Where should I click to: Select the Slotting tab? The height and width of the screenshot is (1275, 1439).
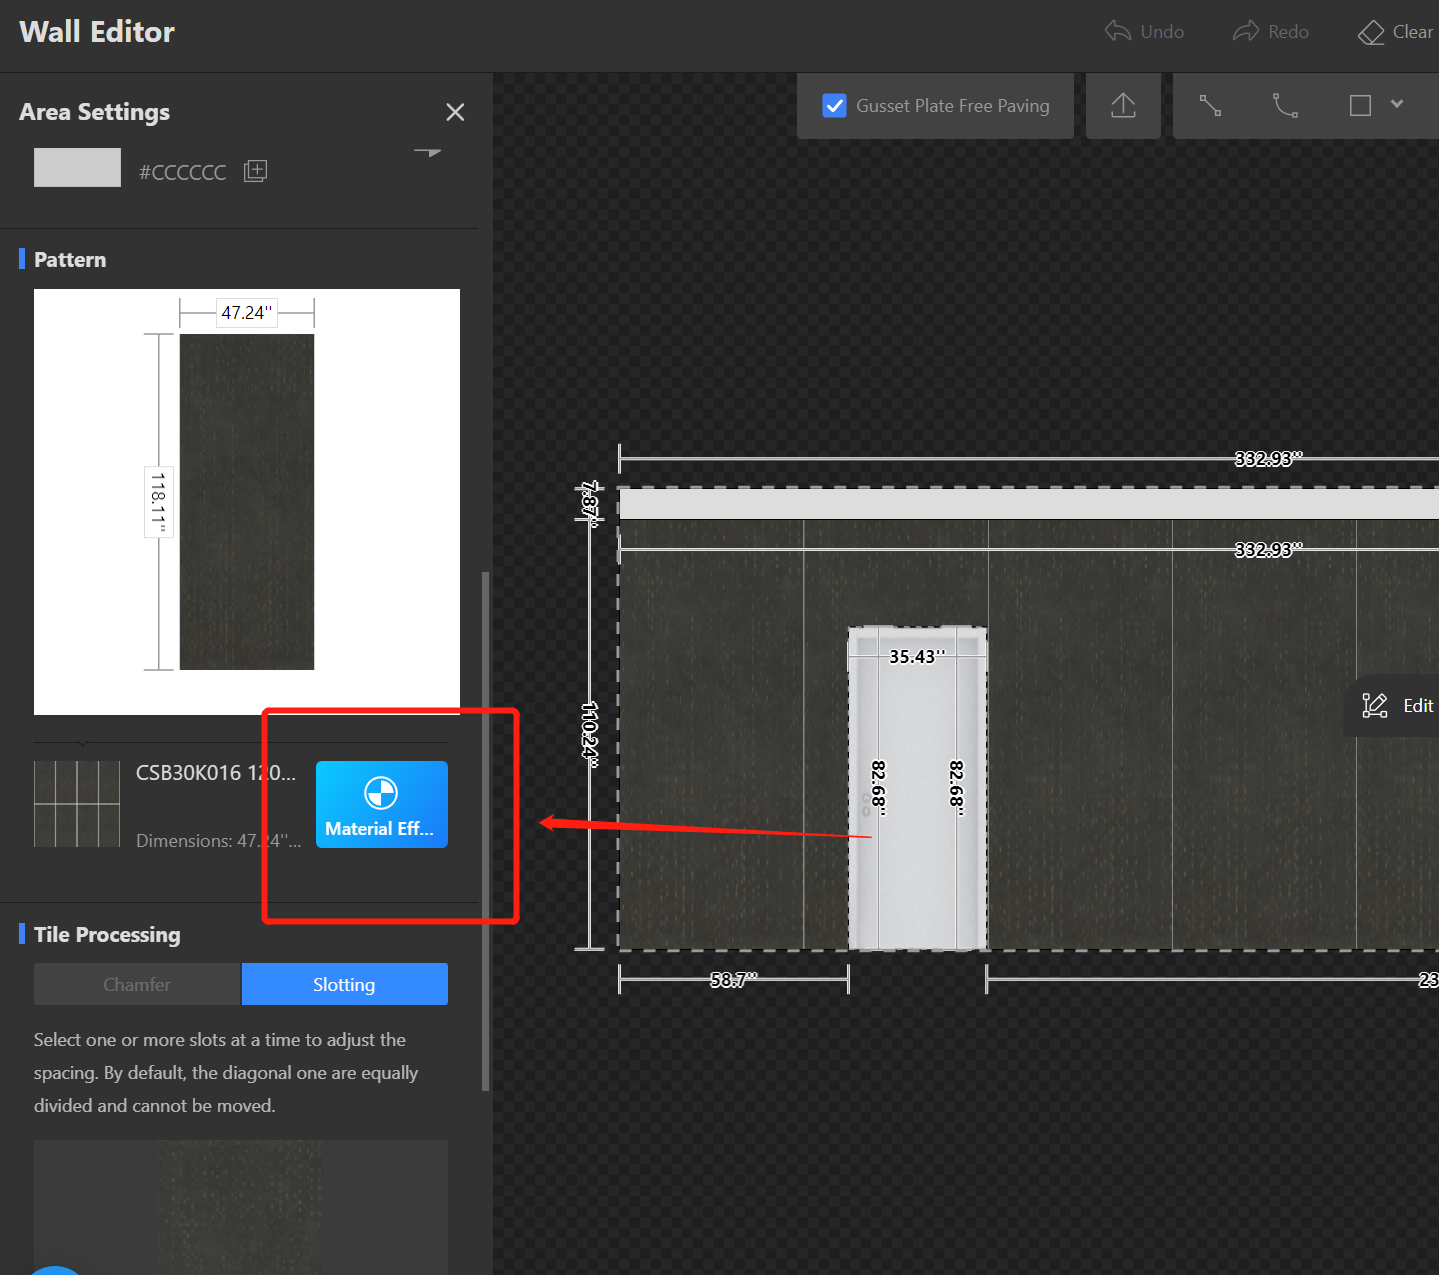tap(344, 984)
